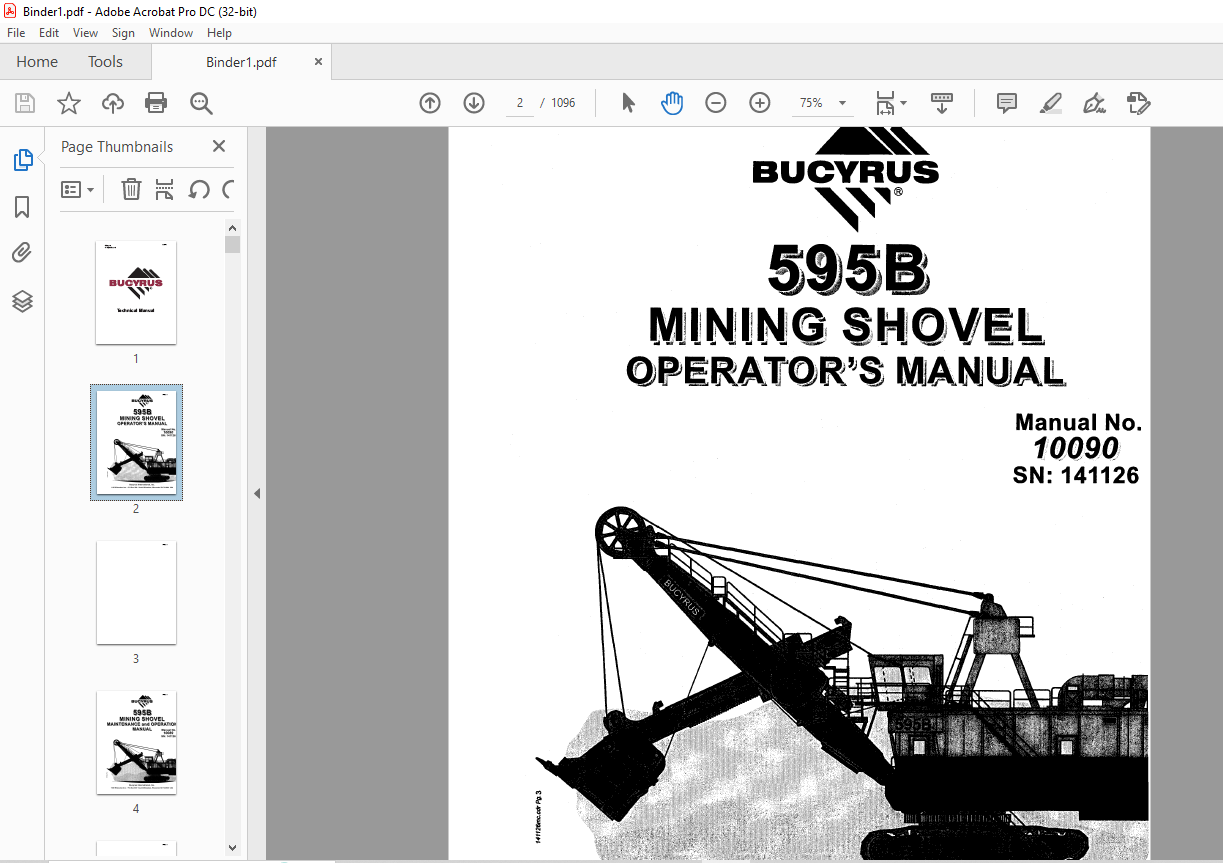The height and width of the screenshot is (863, 1223).
Task: Click the Save file icon
Action: coord(25,103)
